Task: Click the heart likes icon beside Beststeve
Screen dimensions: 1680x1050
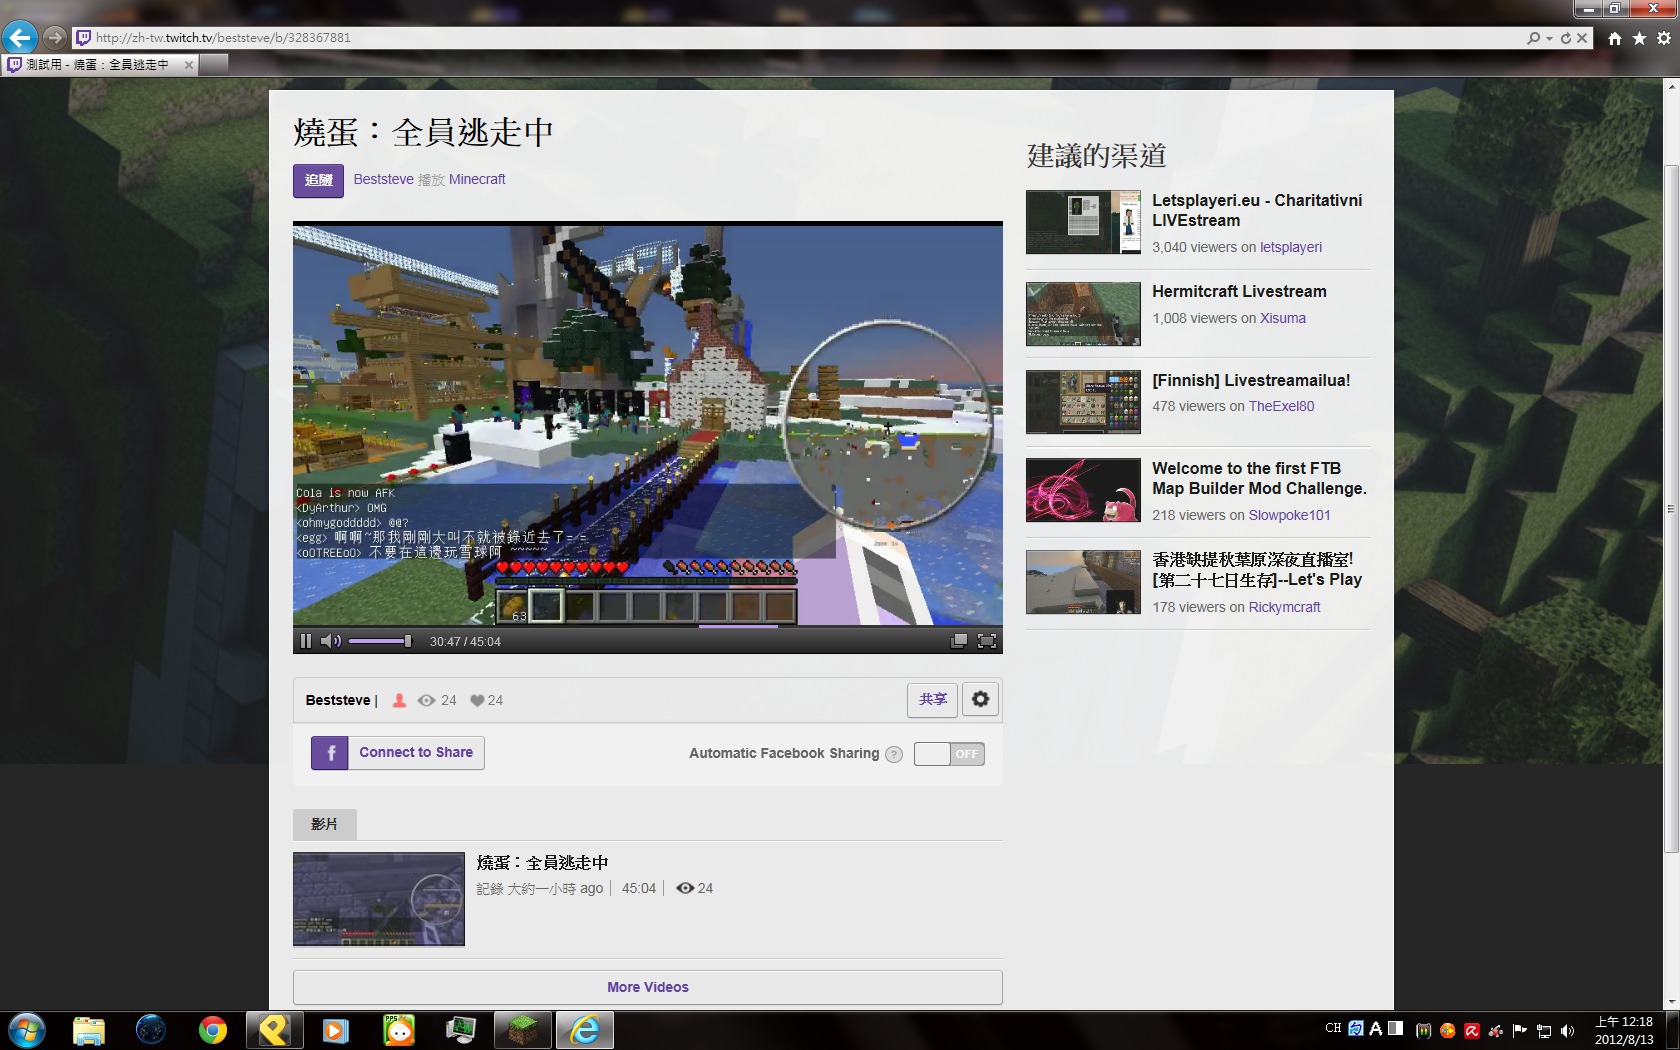Action: [x=477, y=700]
